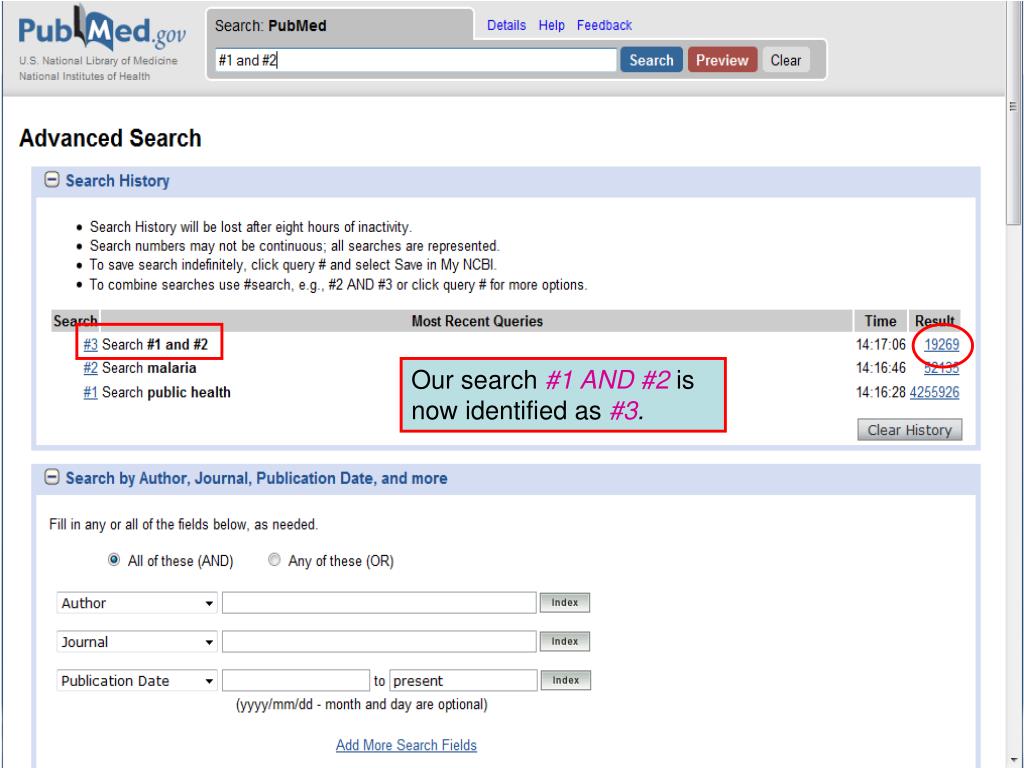
Task: View the 19269 results
Action: pyautogui.click(x=941, y=344)
